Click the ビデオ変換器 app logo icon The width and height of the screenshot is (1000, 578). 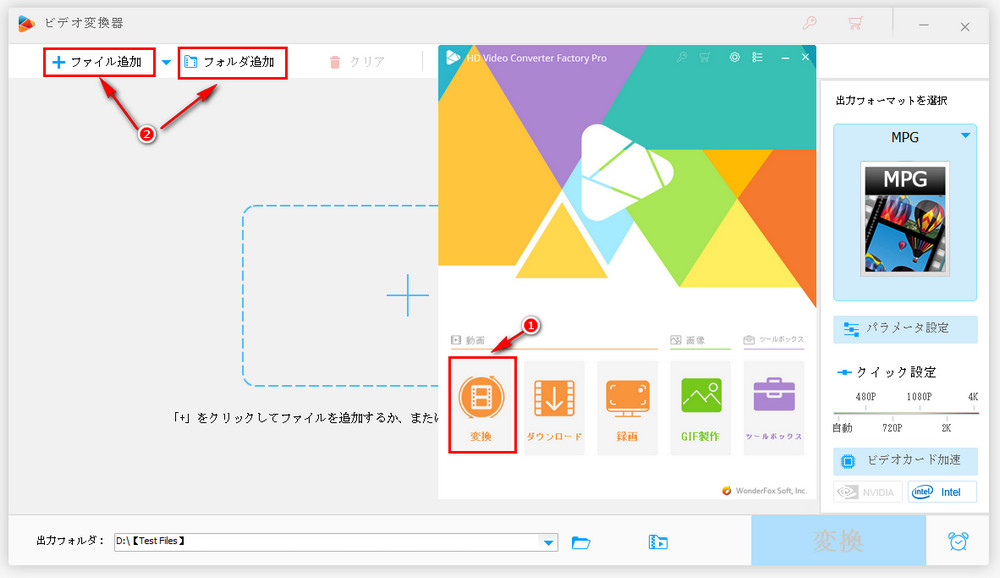(26, 24)
